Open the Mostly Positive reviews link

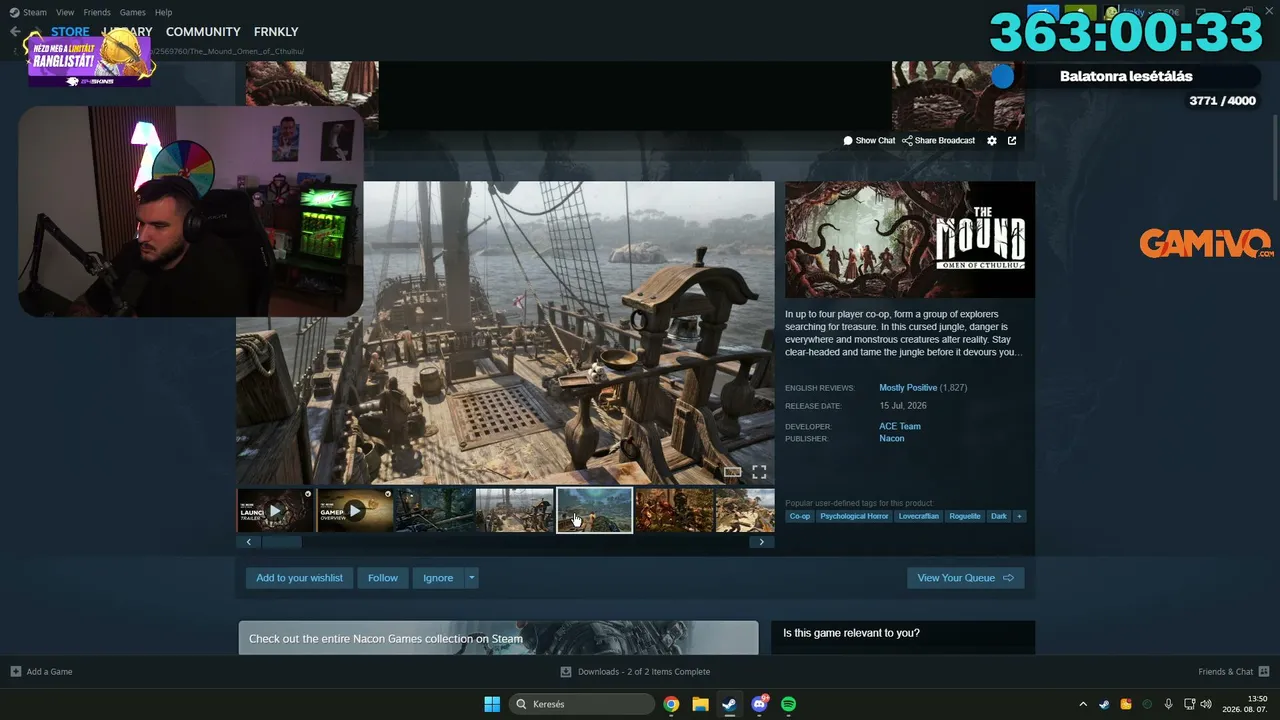point(908,388)
